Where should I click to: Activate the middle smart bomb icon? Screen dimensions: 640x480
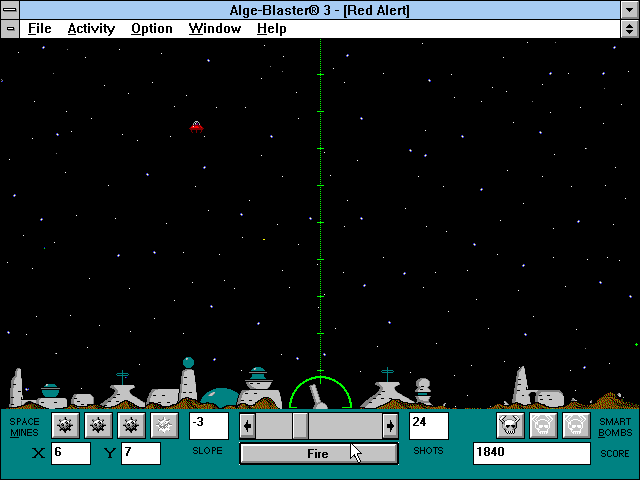coord(543,426)
